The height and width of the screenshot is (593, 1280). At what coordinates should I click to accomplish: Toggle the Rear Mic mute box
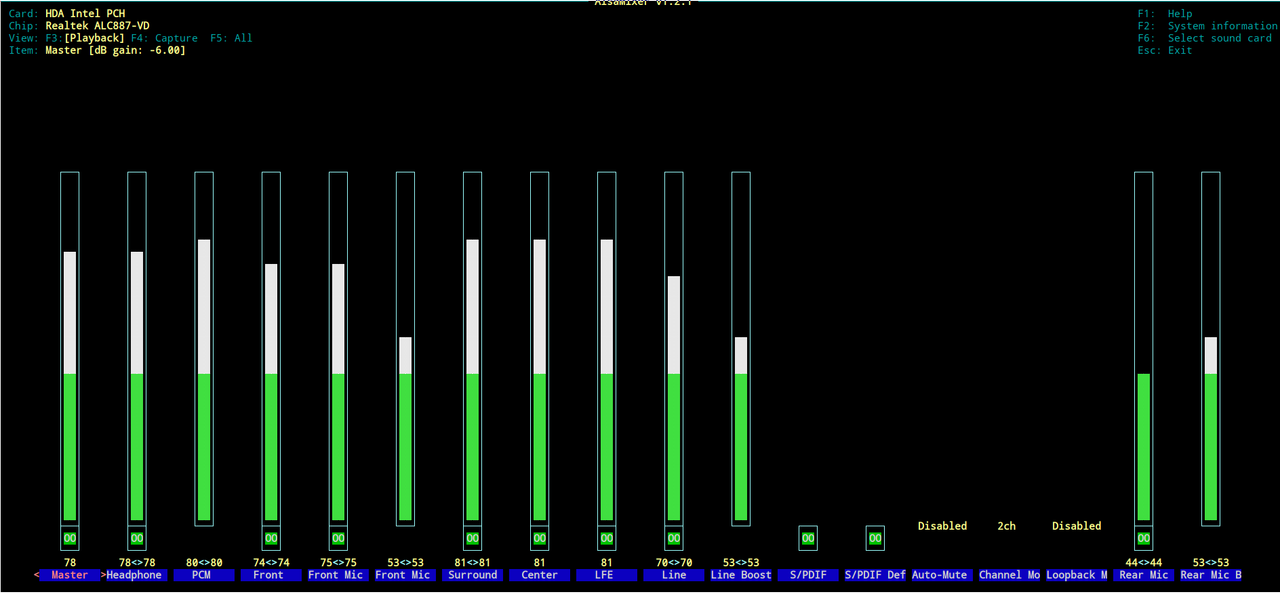(x=1143, y=538)
